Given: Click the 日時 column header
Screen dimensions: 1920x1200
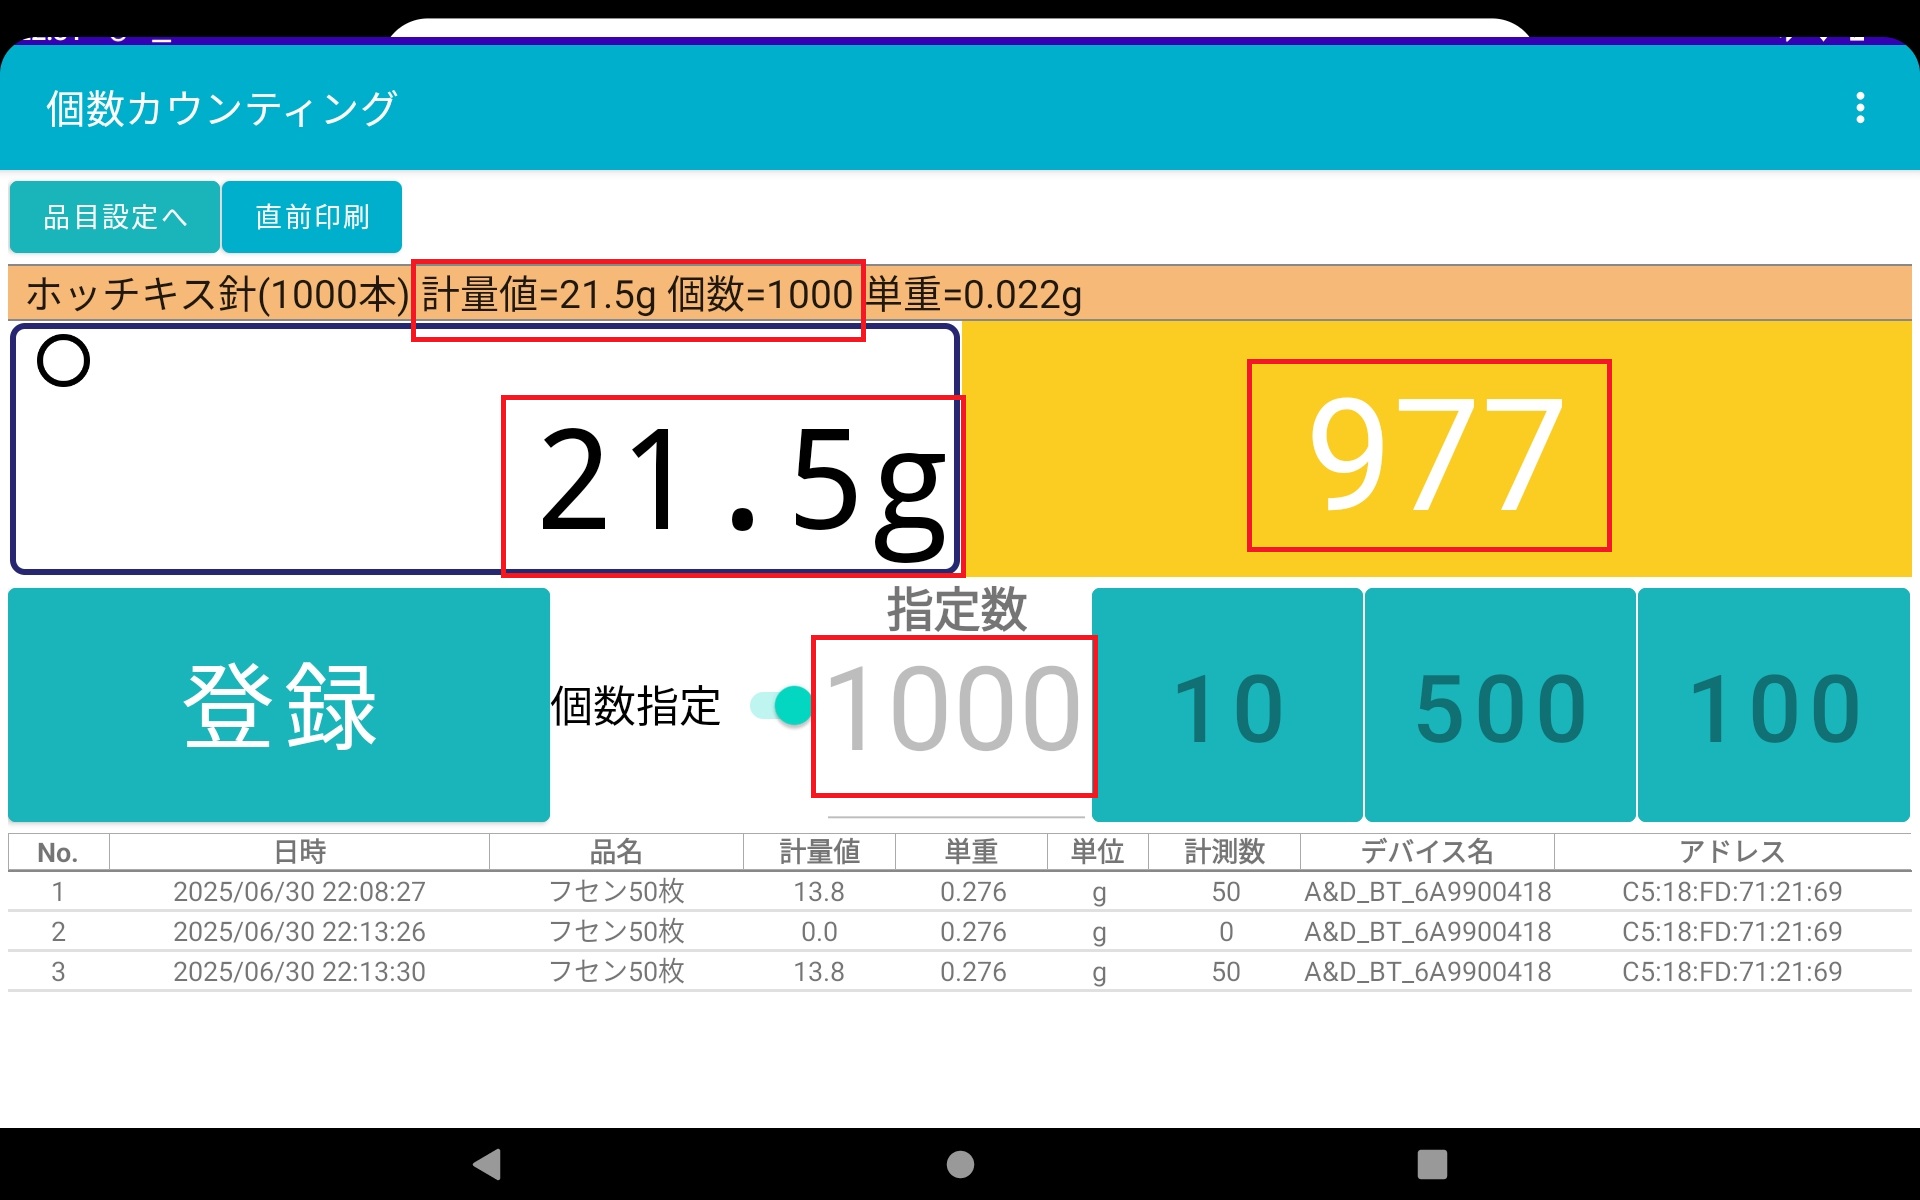Looking at the screenshot, I should [299, 852].
